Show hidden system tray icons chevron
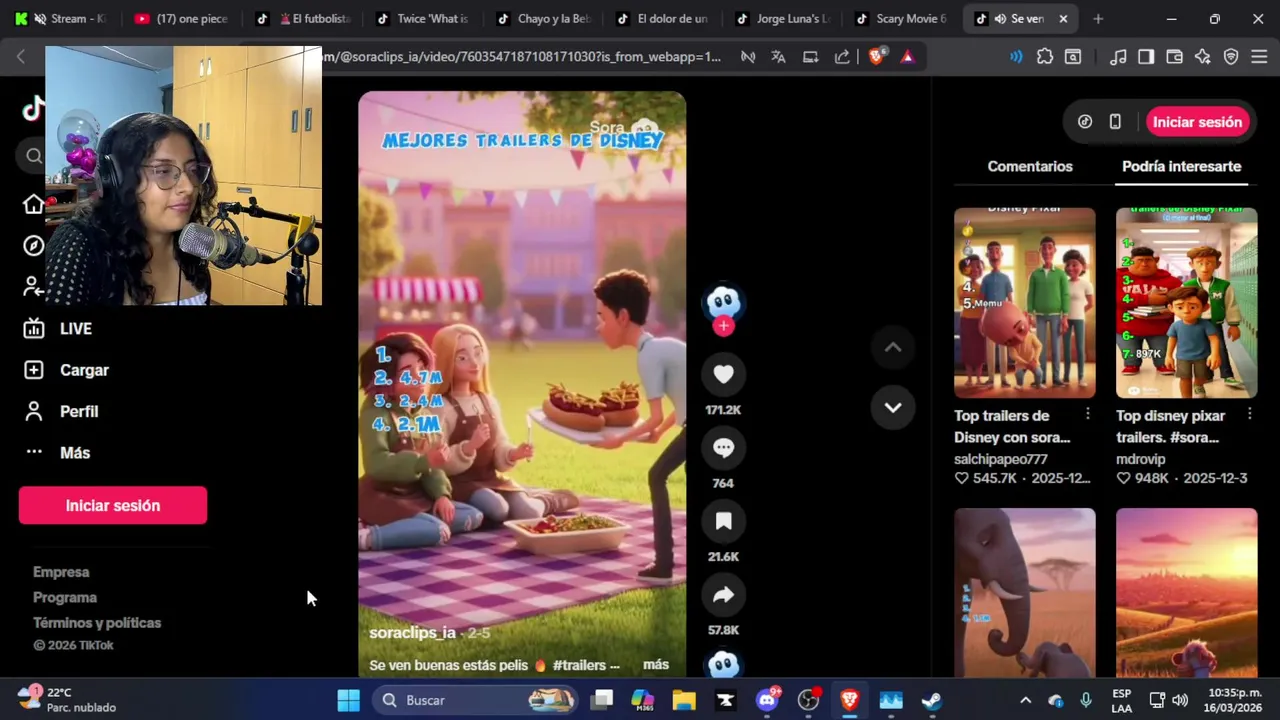This screenshot has height=720, width=1280. [x=1025, y=700]
